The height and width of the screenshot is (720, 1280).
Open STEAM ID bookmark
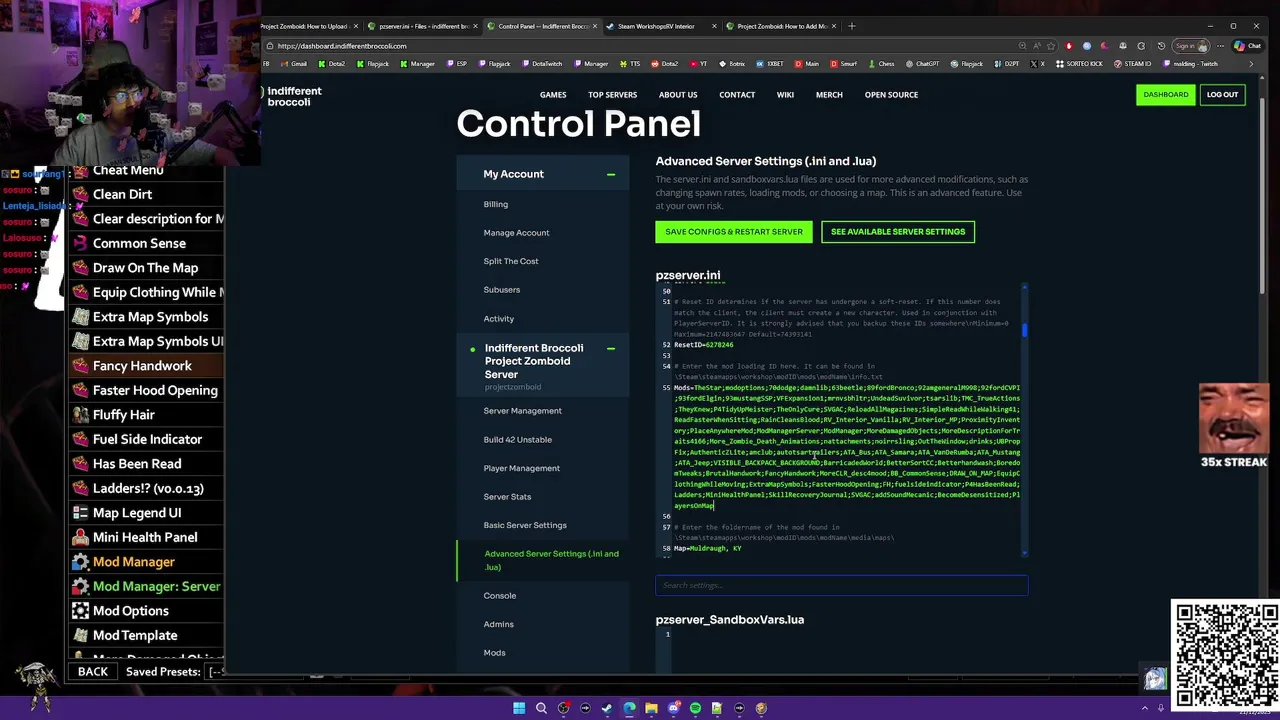(x=1133, y=64)
